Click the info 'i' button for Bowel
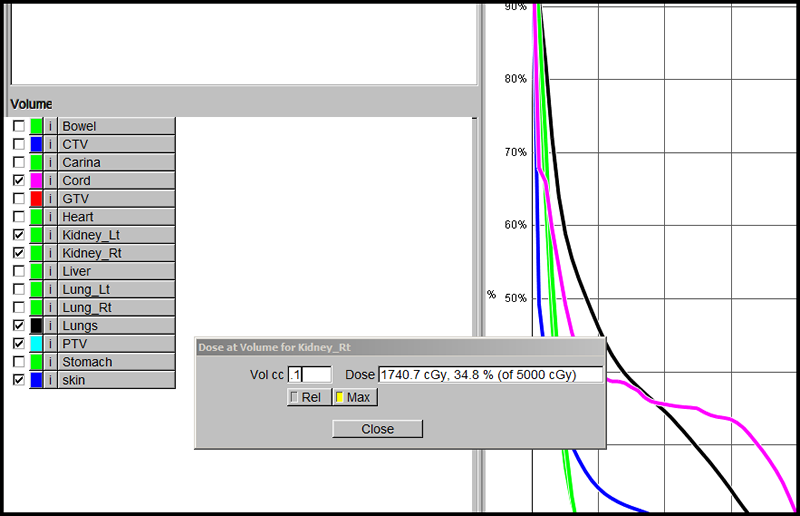Screen dimensions: 800x516 51,127
